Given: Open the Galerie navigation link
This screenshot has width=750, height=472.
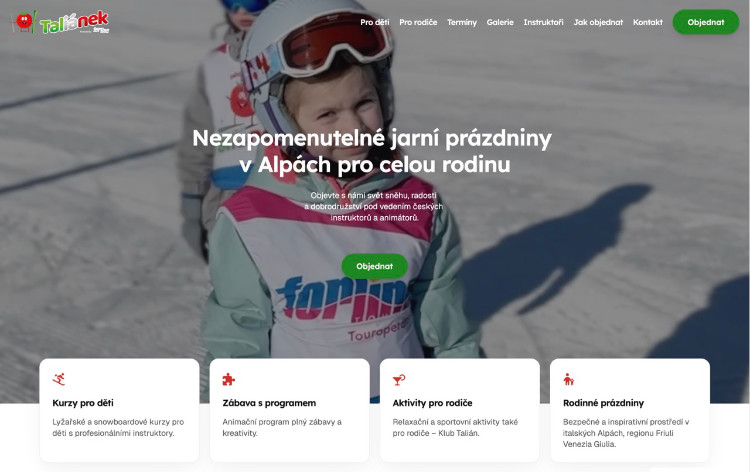Looking at the screenshot, I should (x=500, y=22).
